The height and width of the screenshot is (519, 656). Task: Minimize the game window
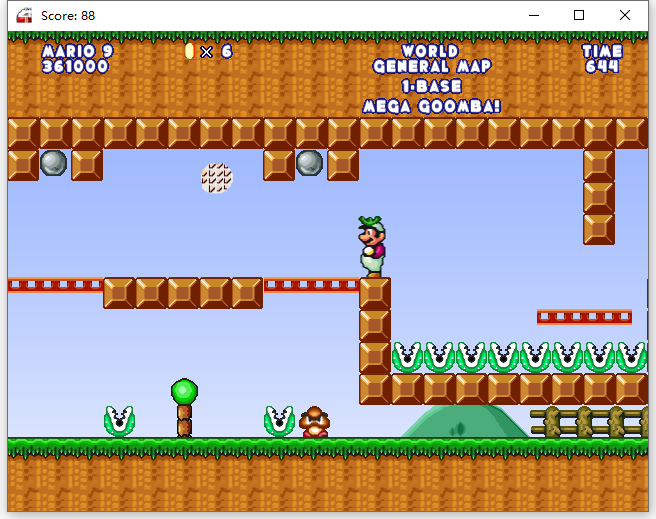534,15
